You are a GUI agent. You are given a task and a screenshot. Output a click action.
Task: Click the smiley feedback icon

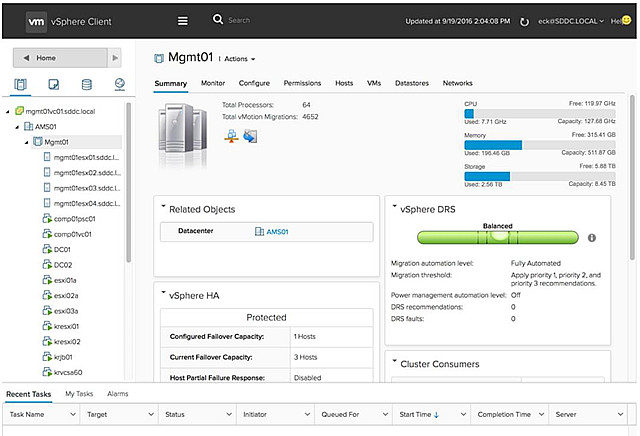click(627, 20)
